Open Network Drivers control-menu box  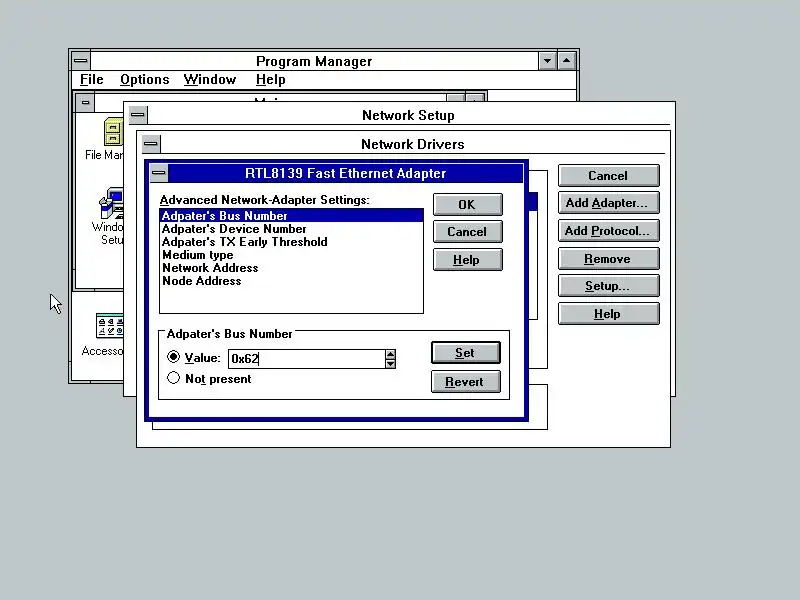click(x=151, y=144)
